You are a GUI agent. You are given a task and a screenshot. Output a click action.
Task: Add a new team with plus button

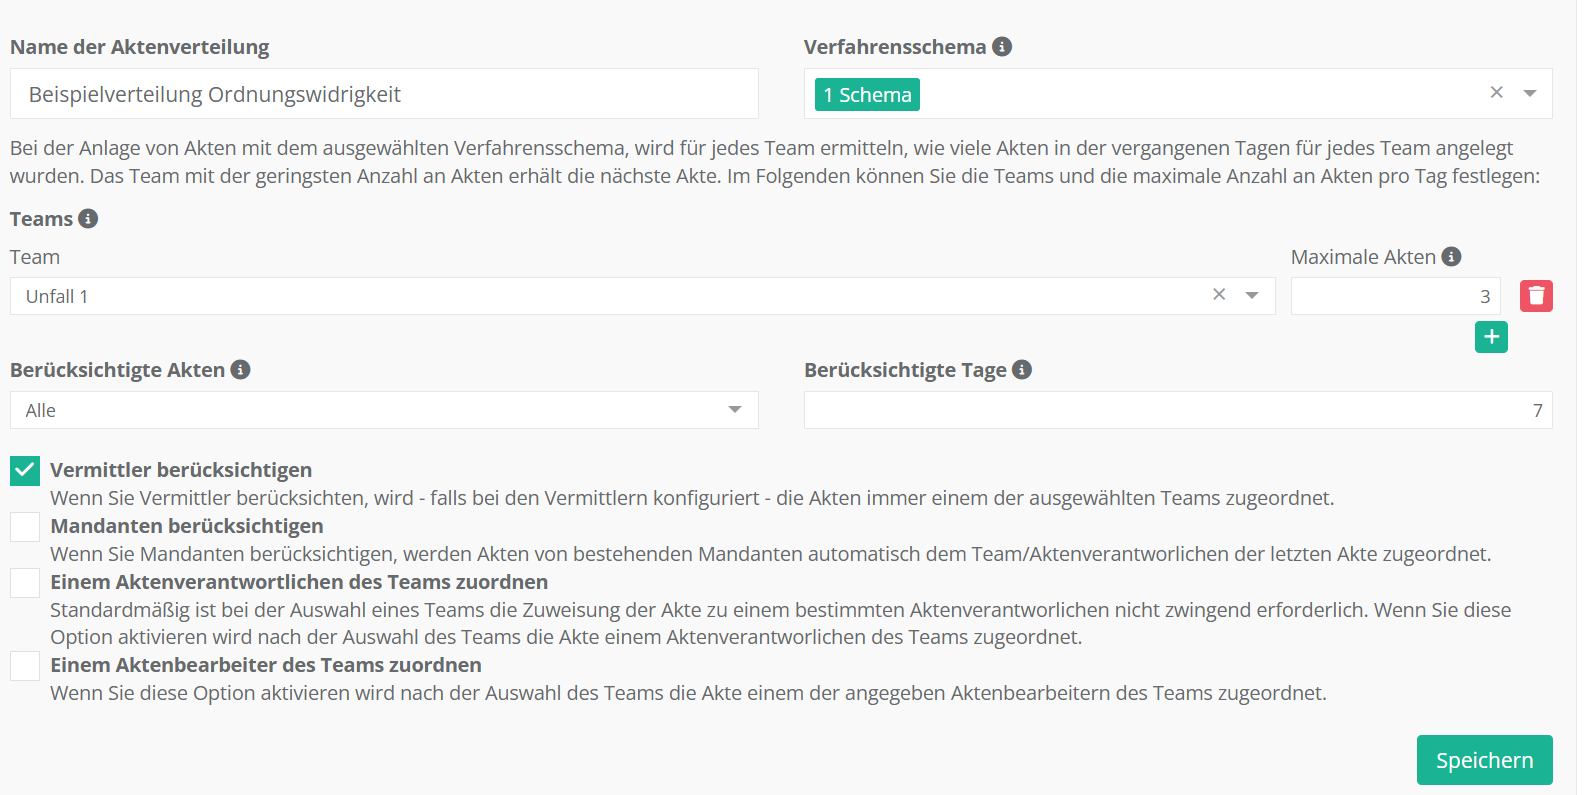point(1491,337)
